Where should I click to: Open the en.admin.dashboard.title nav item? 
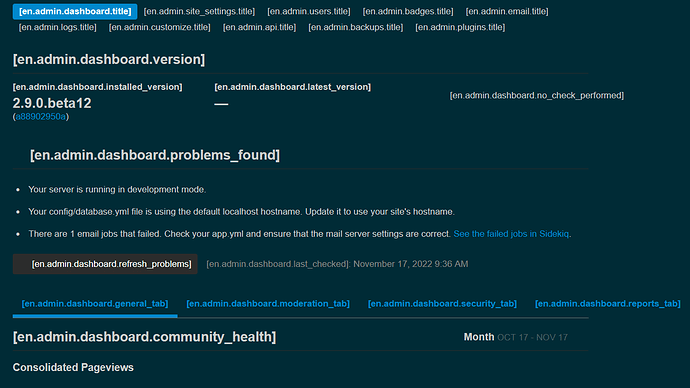(75, 11)
